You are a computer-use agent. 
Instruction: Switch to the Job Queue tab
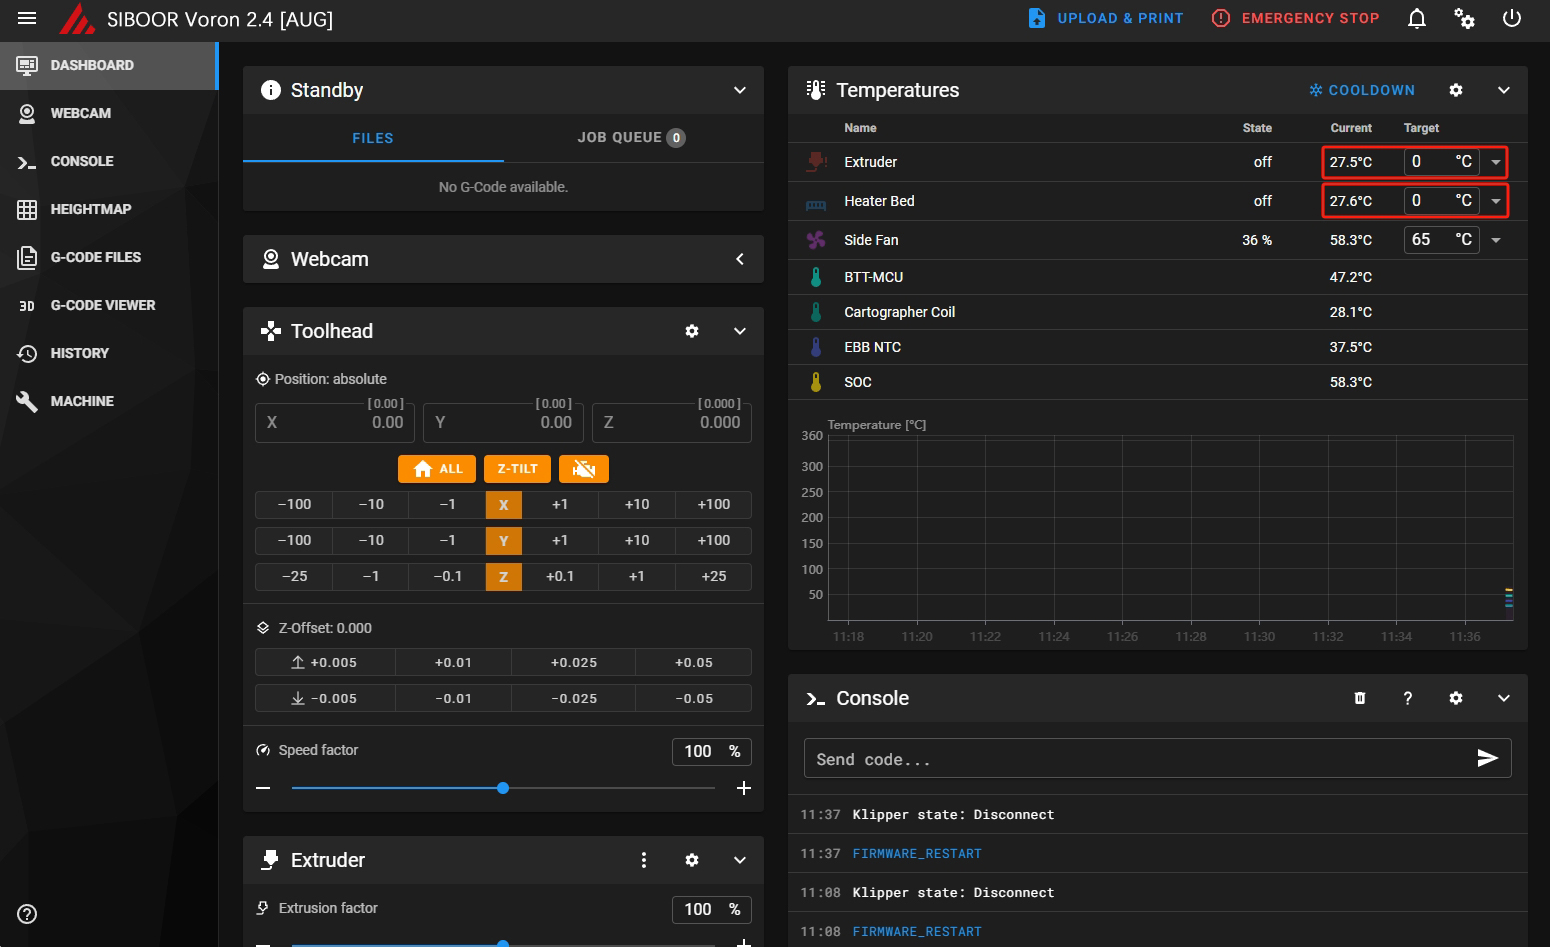point(630,138)
